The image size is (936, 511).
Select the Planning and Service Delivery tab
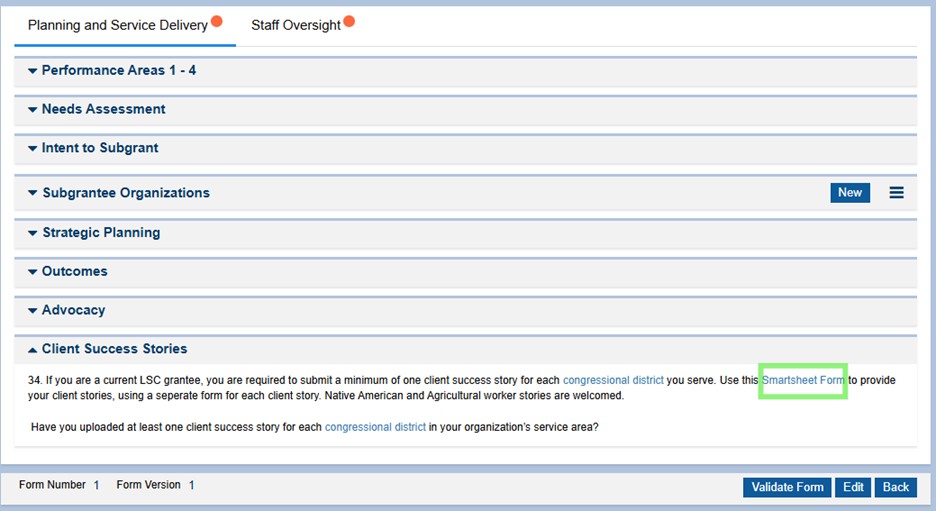pyautogui.click(x=117, y=25)
